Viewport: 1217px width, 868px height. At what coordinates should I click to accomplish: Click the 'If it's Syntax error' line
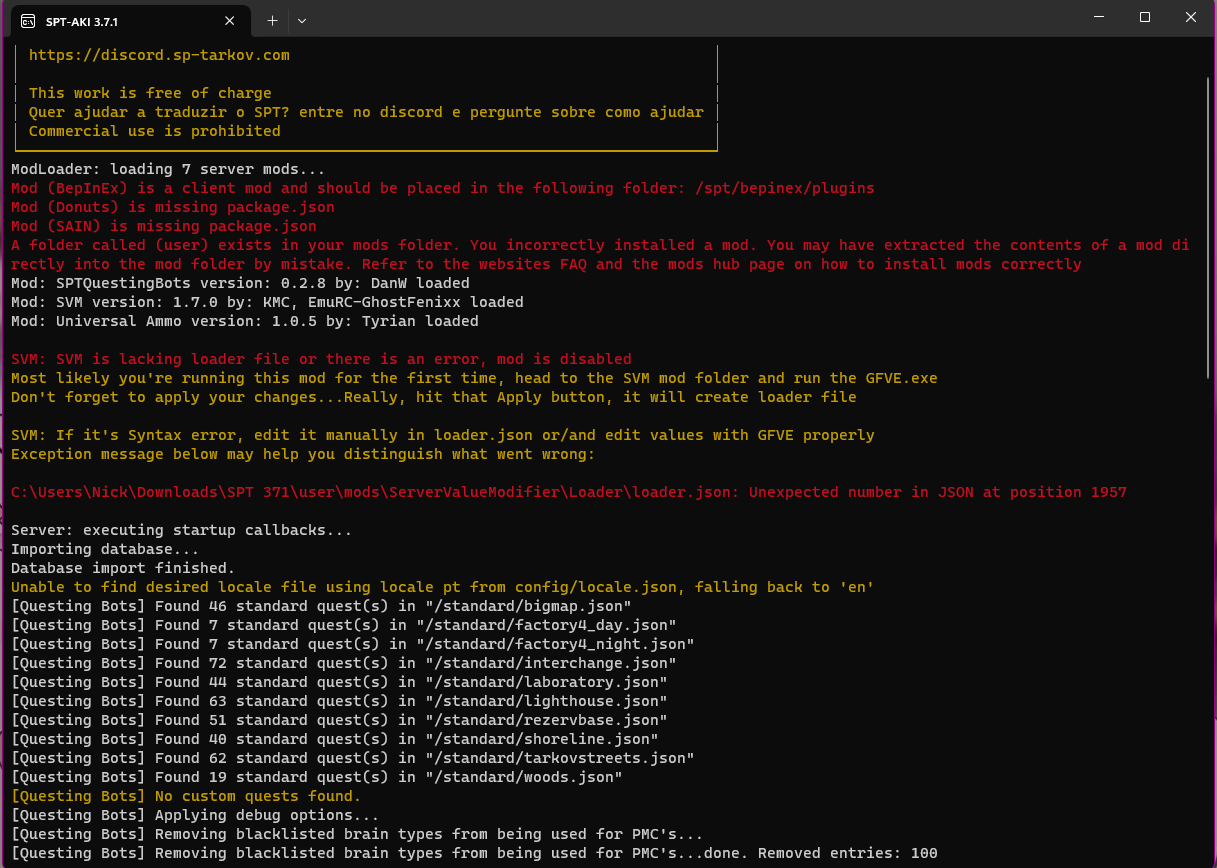[443, 435]
